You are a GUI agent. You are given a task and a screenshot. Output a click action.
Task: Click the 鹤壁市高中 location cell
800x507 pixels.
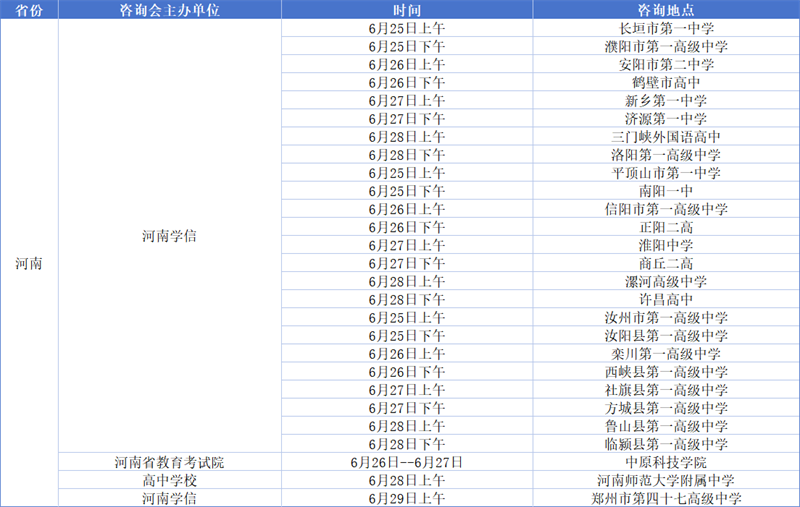coord(666,83)
